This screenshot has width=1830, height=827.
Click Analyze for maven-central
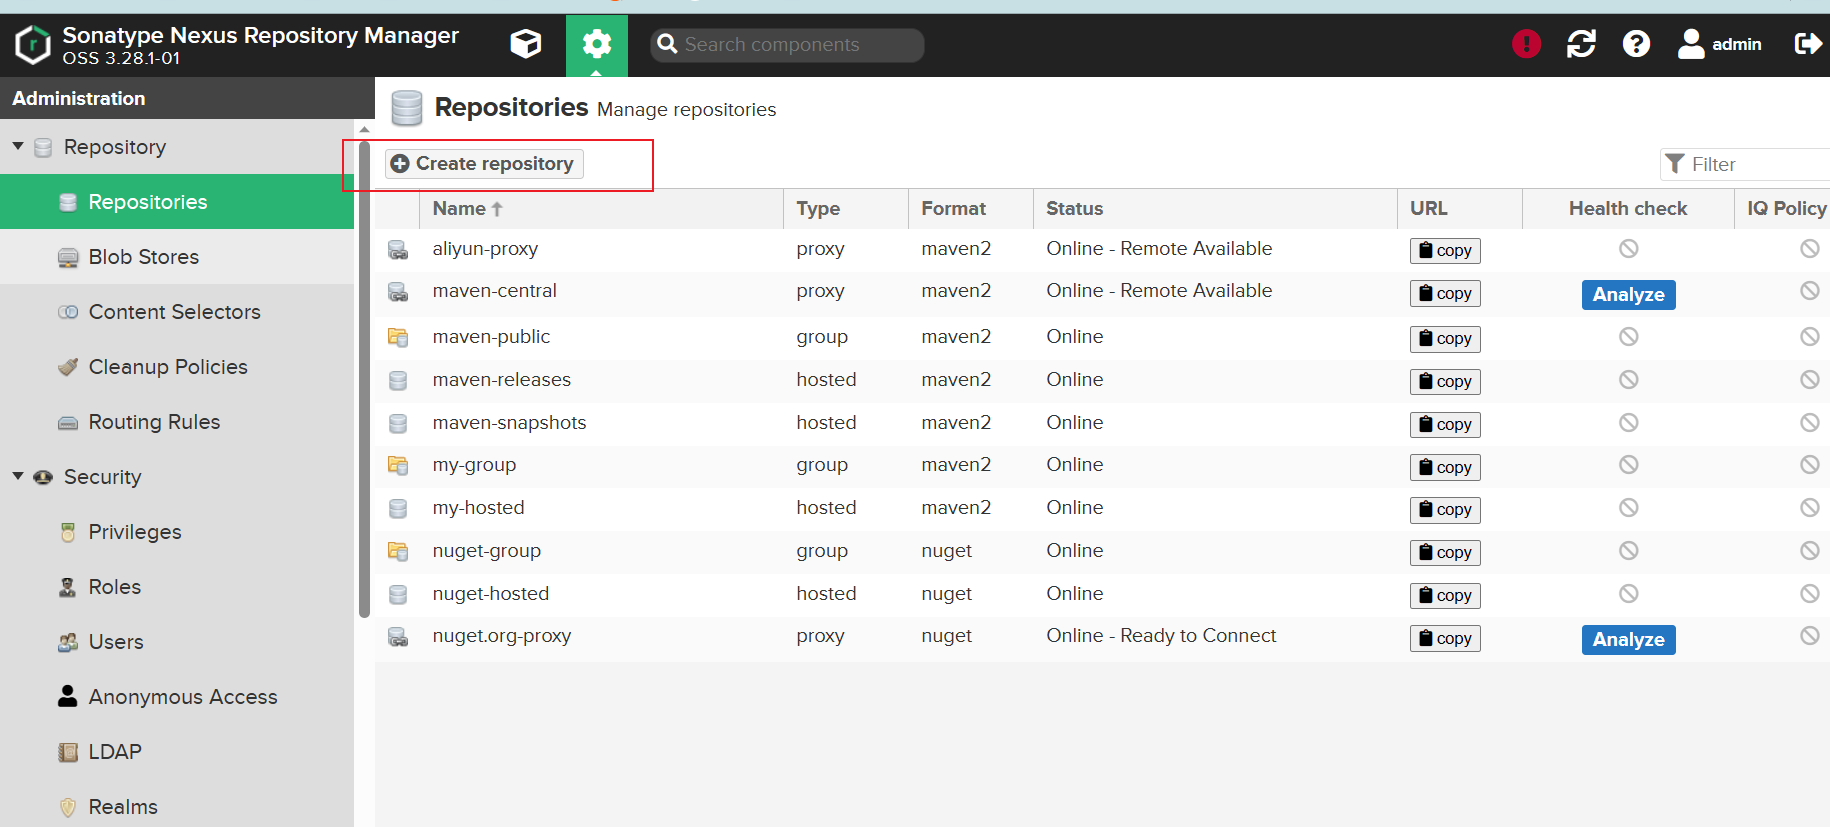[x=1627, y=295]
